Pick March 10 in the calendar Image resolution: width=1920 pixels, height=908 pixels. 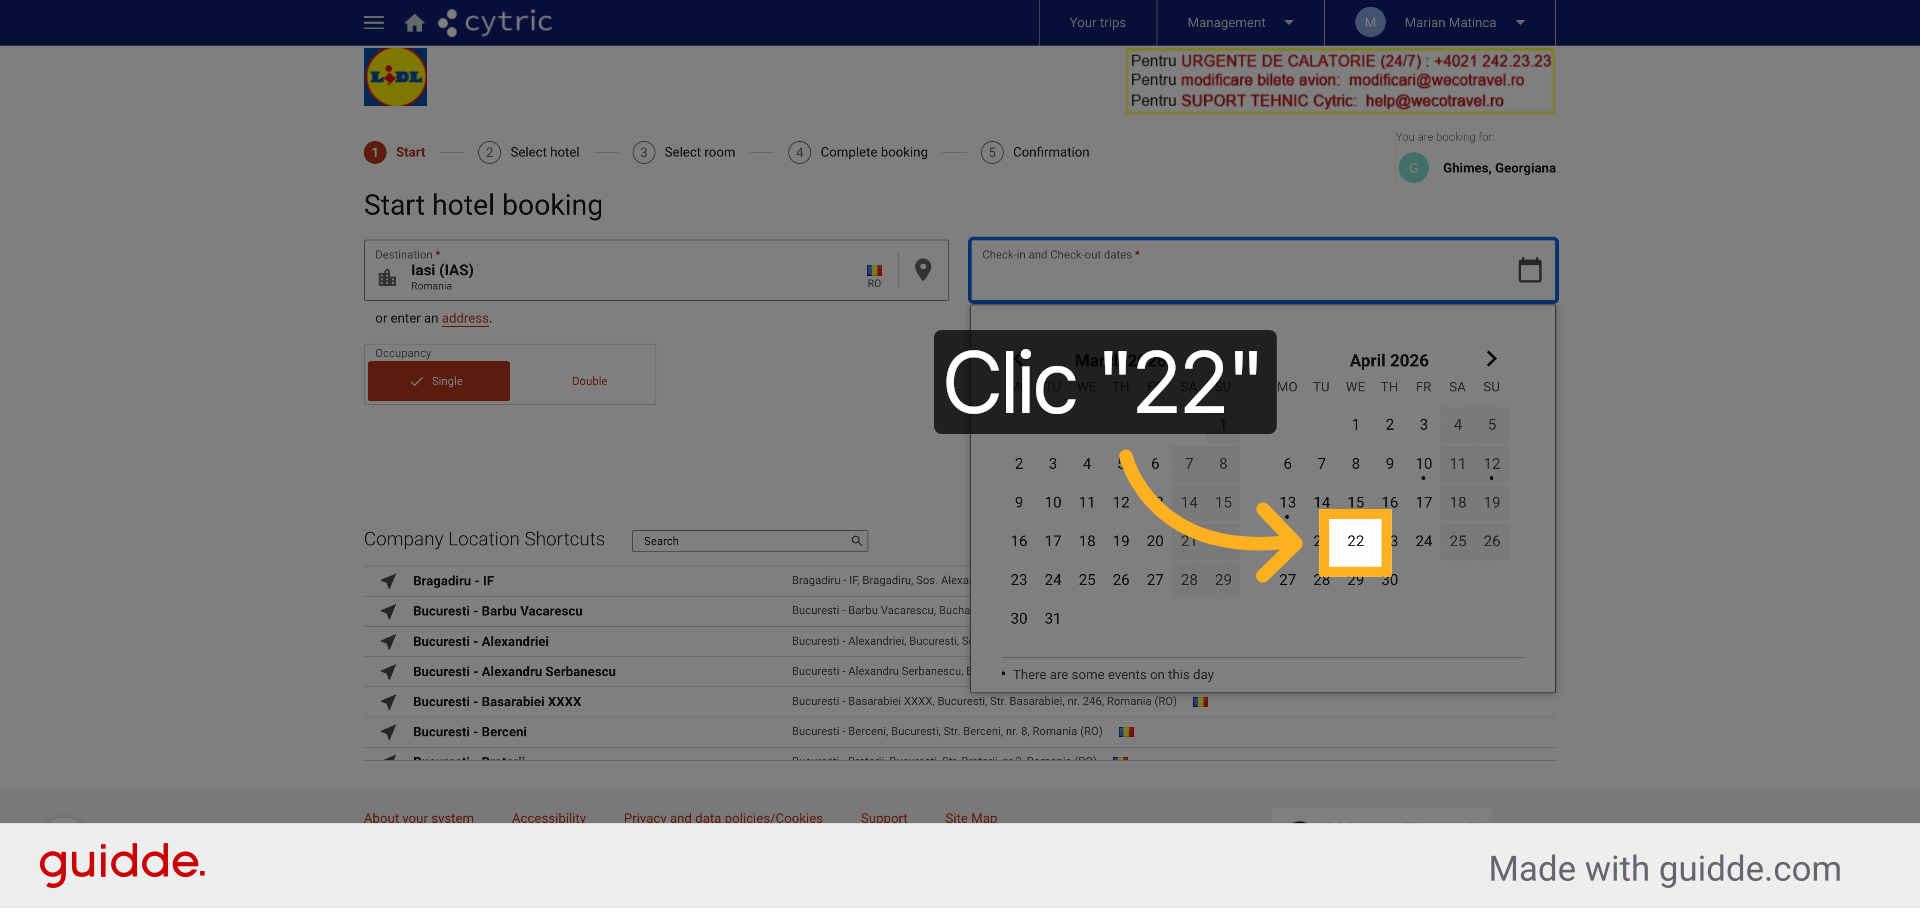tap(1052, 503)
